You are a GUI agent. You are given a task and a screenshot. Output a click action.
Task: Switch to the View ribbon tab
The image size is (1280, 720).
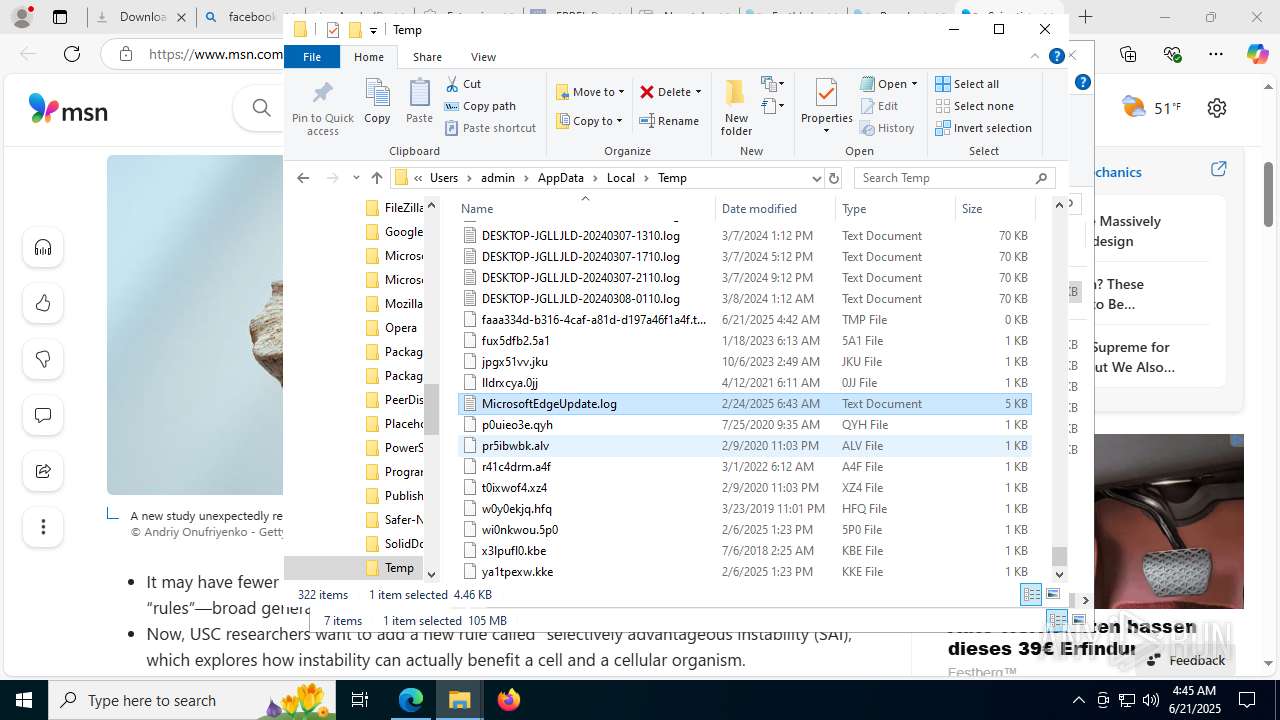coord(483,57)
